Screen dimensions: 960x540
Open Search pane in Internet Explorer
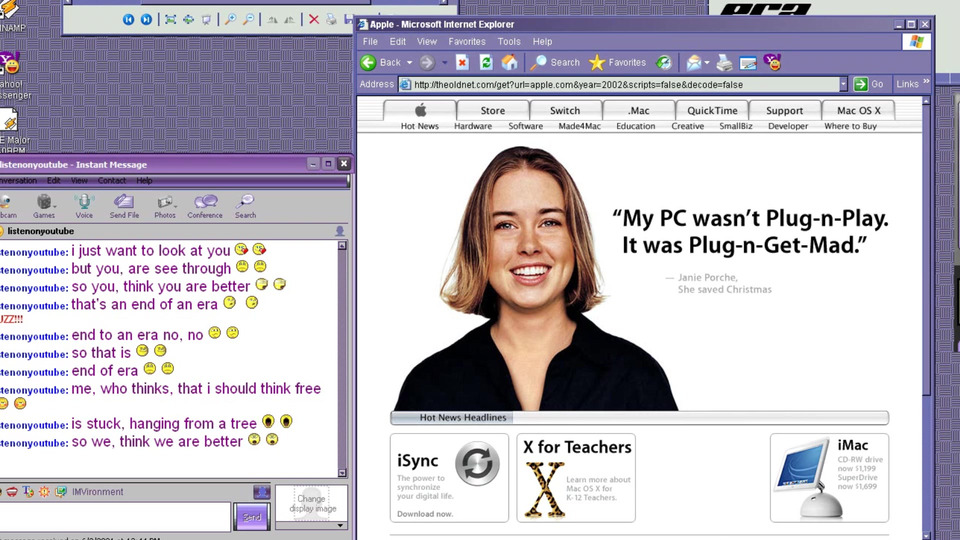(555, 62)
